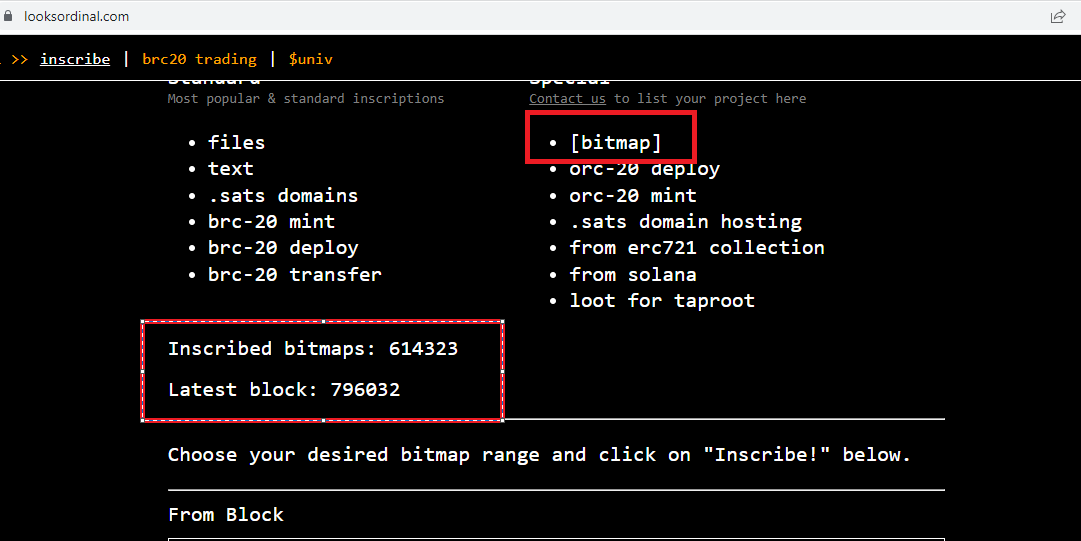Viewport: 1081px width, 541px height.
Task: Select the .sats domains option
Action: pyautogui.click(x=283, y=196)
